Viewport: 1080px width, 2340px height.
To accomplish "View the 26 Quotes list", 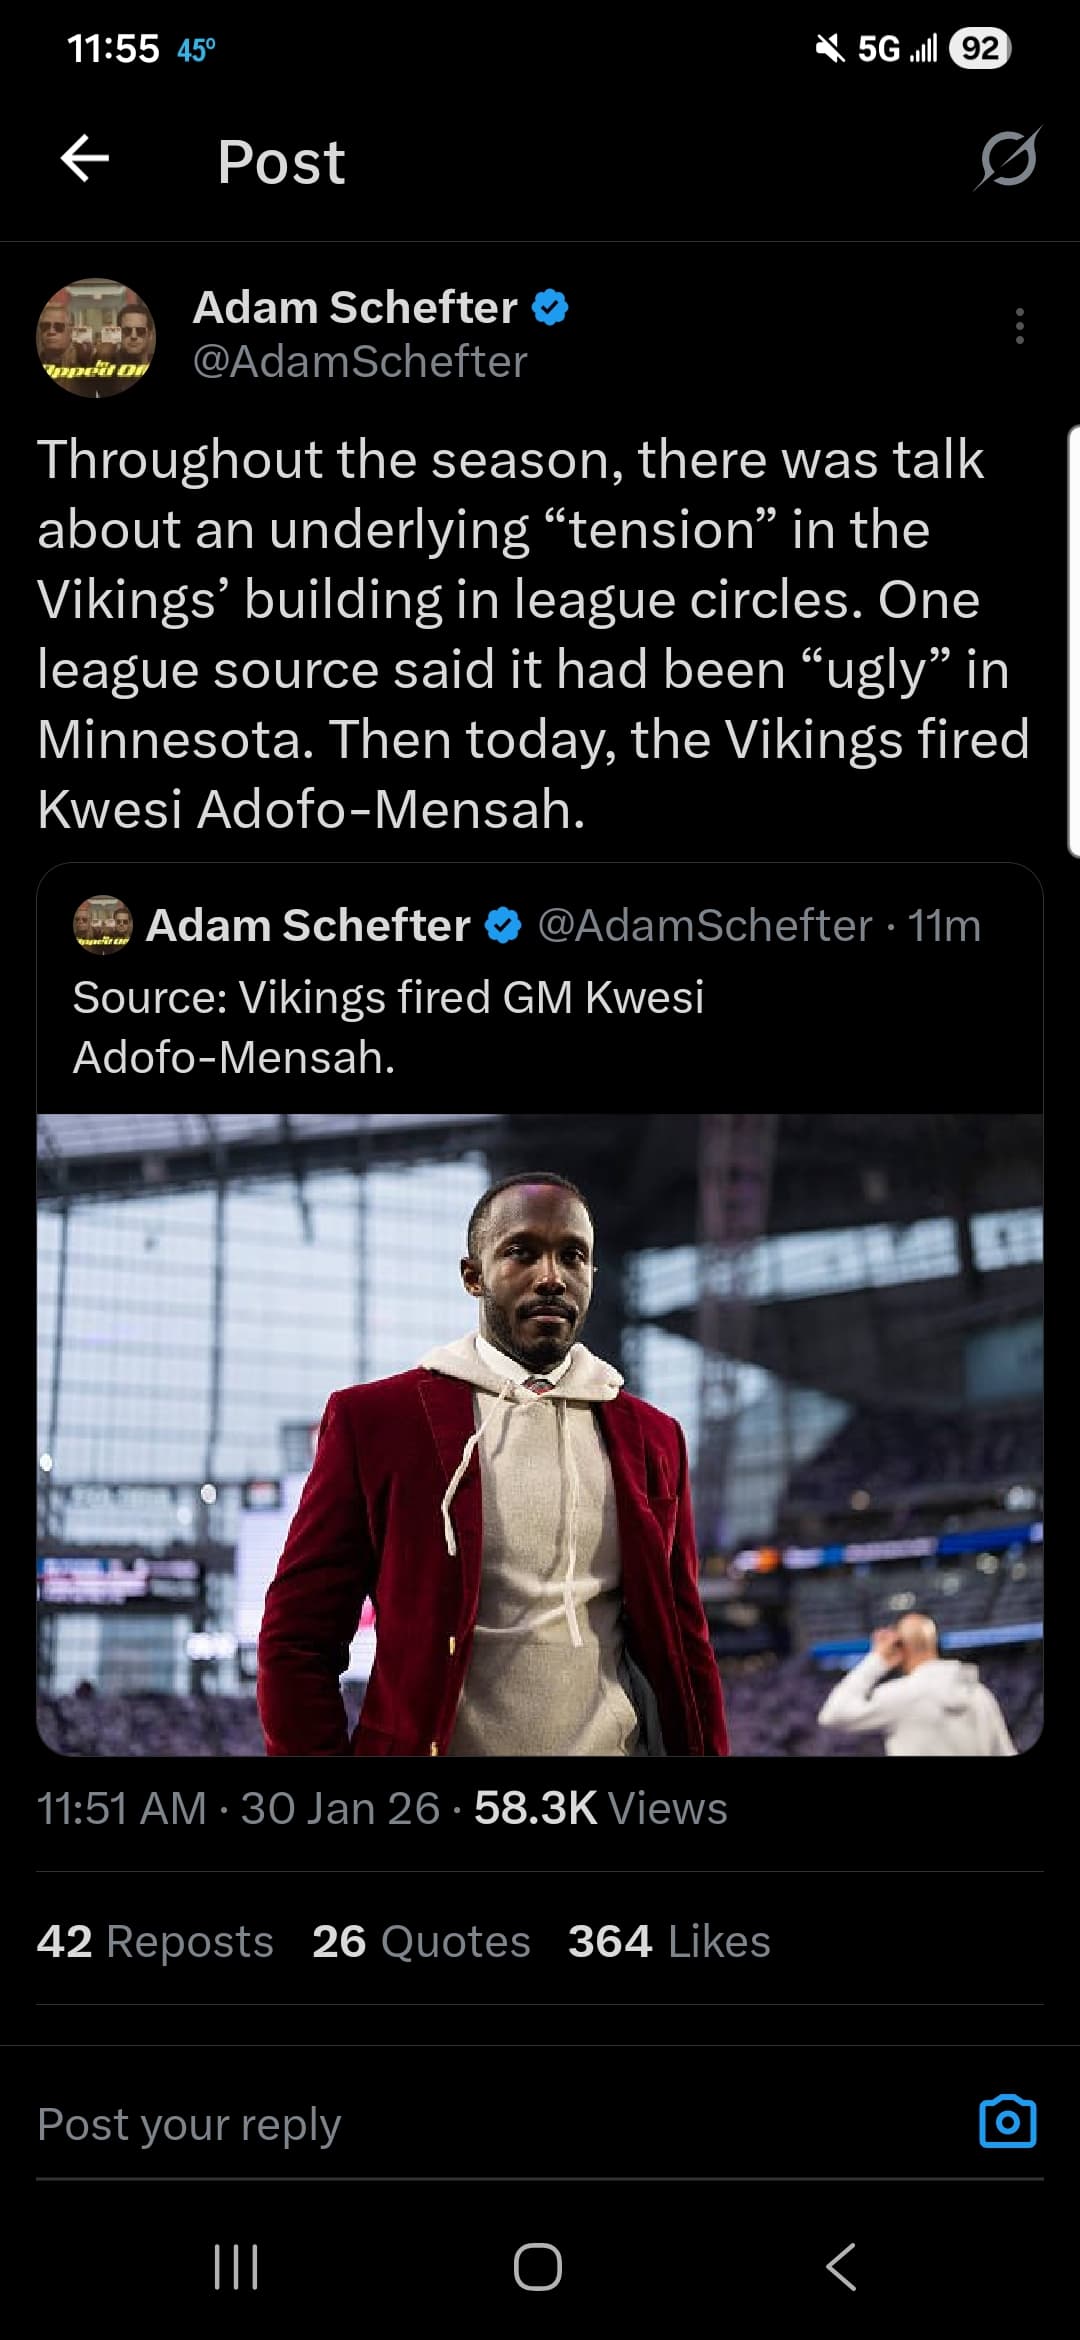I will (421, 1941).
